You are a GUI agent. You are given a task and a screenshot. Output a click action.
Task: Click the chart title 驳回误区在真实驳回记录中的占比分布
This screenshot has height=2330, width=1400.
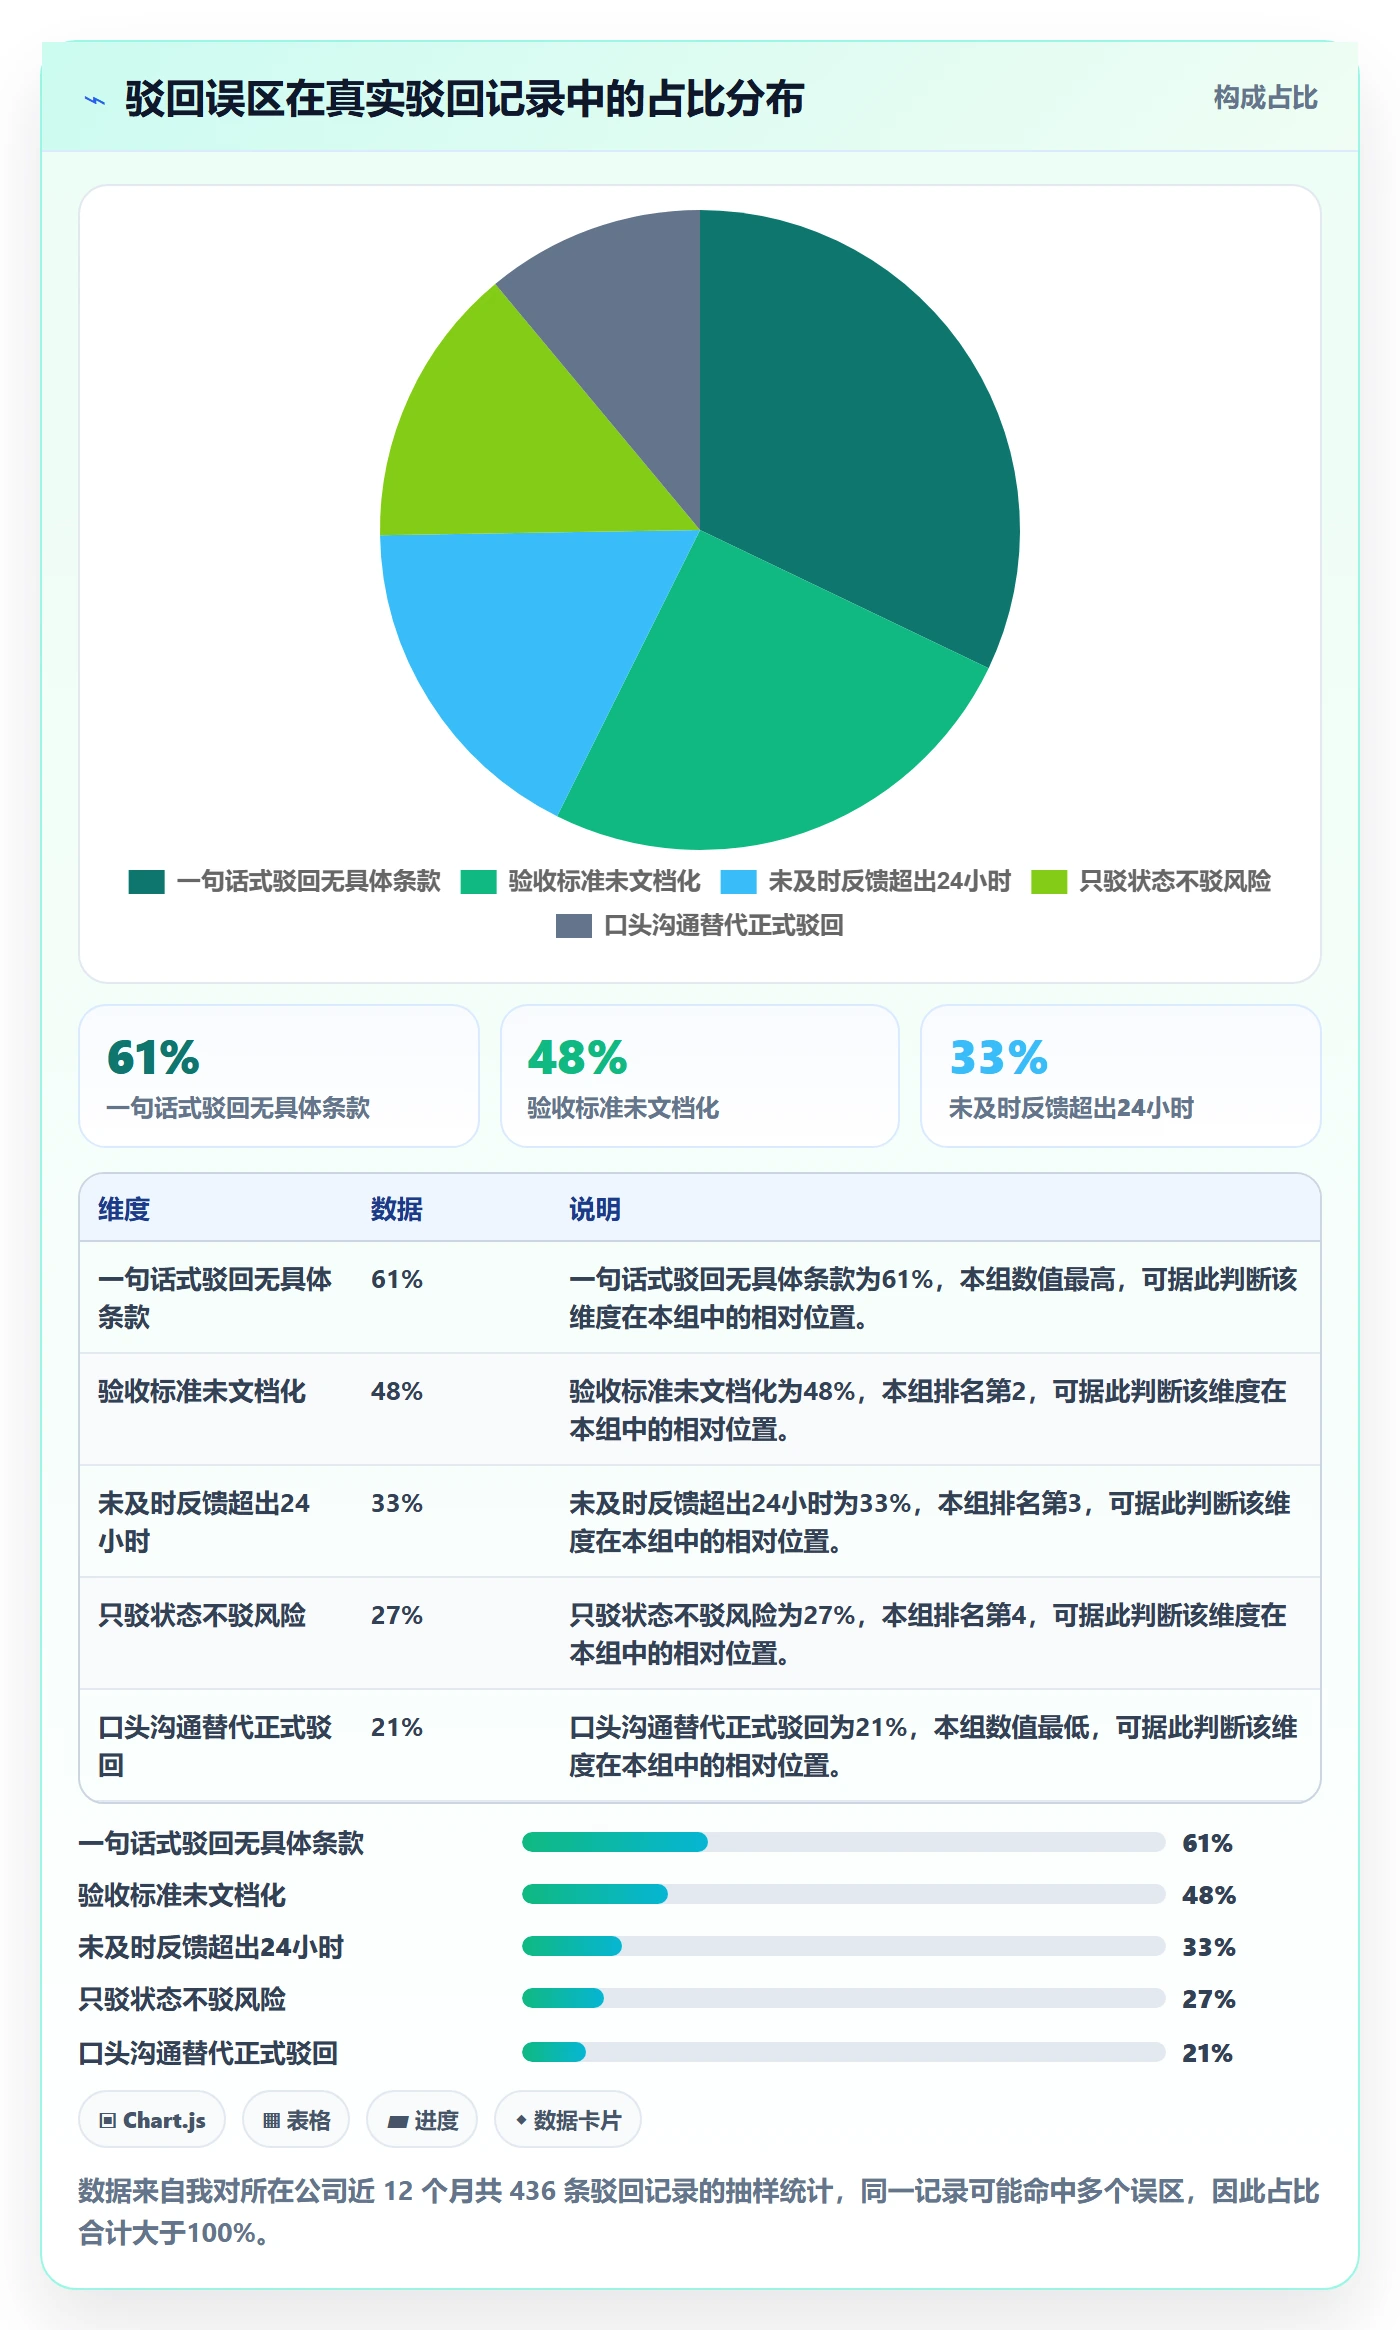(465, 99)
